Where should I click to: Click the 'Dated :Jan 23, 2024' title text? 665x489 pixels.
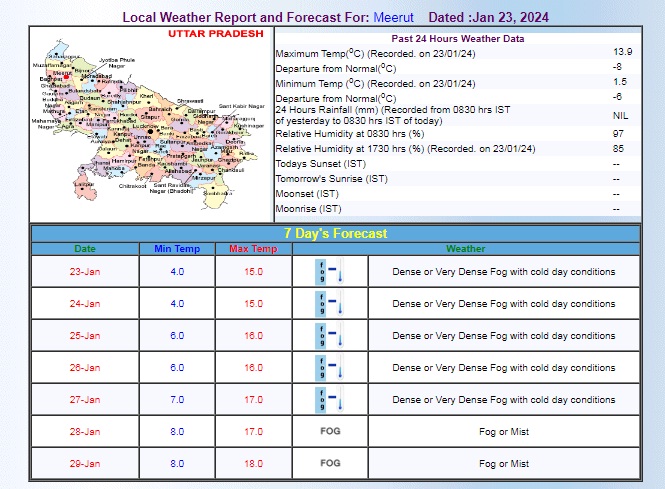pyautogui.click(x=488, y=17)
